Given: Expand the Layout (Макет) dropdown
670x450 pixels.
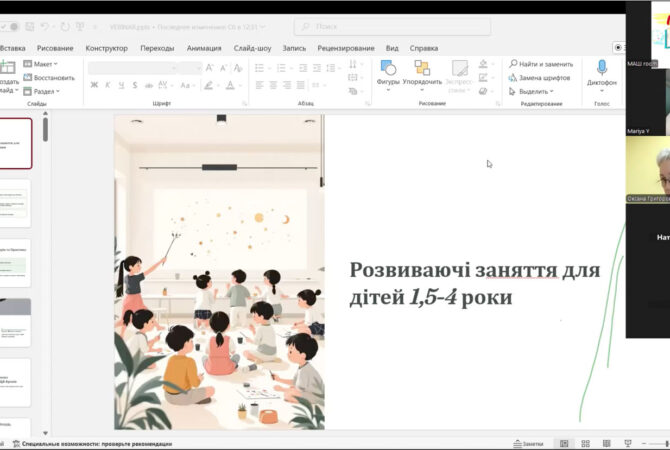Looking at the screenshot, I should click(x=42, y=64).
